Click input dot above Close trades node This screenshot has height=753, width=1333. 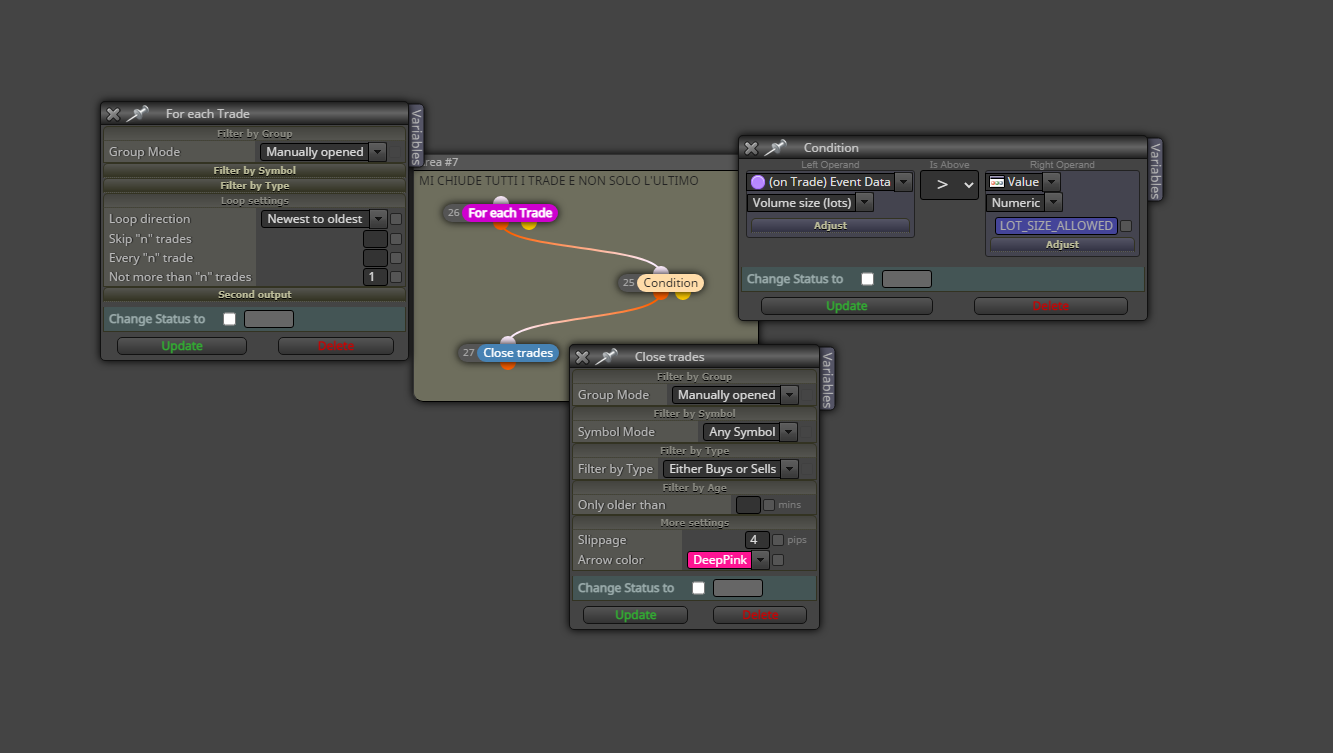click(x=508, y=341)
